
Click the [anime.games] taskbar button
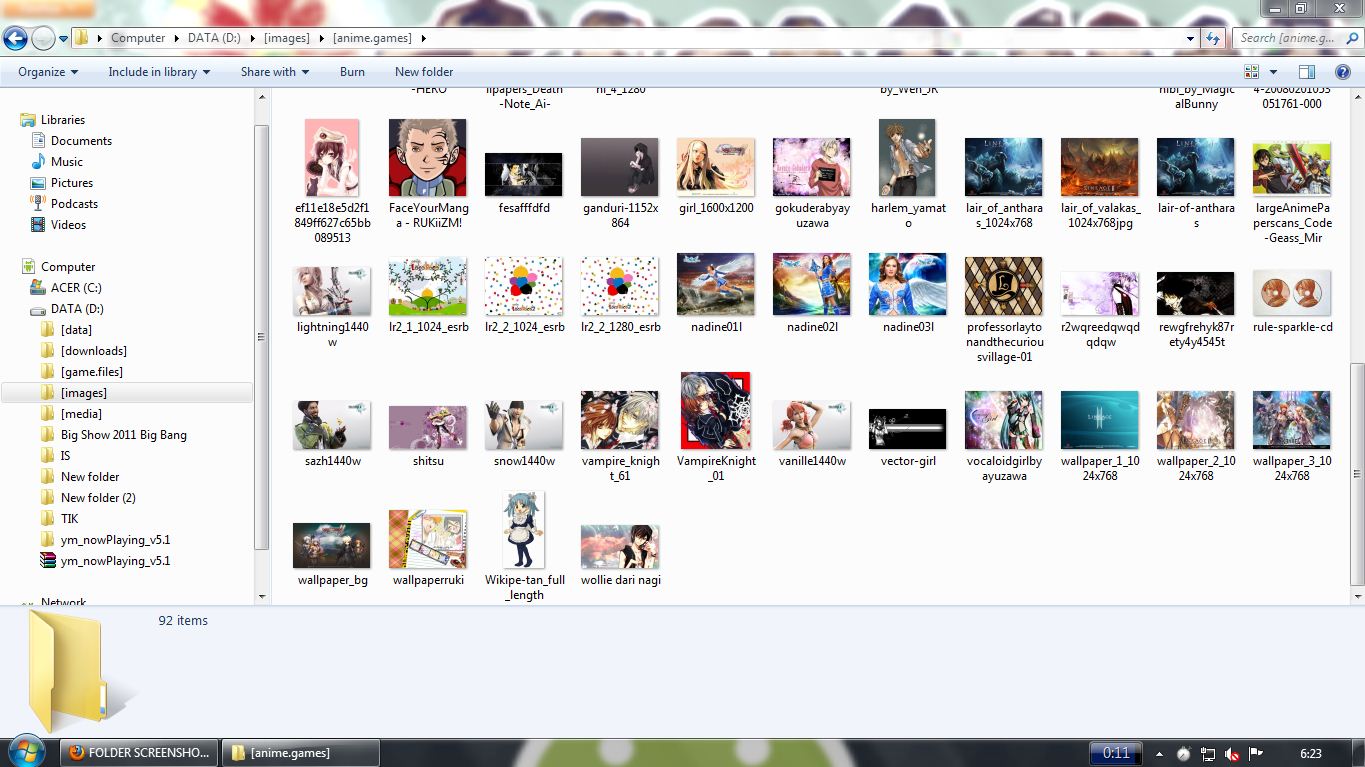(x=301, y=752)
